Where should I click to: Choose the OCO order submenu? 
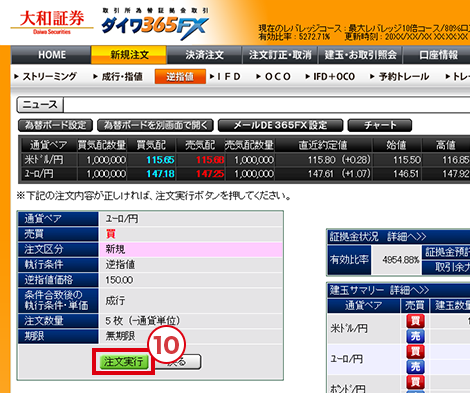[x=274, y=77]
